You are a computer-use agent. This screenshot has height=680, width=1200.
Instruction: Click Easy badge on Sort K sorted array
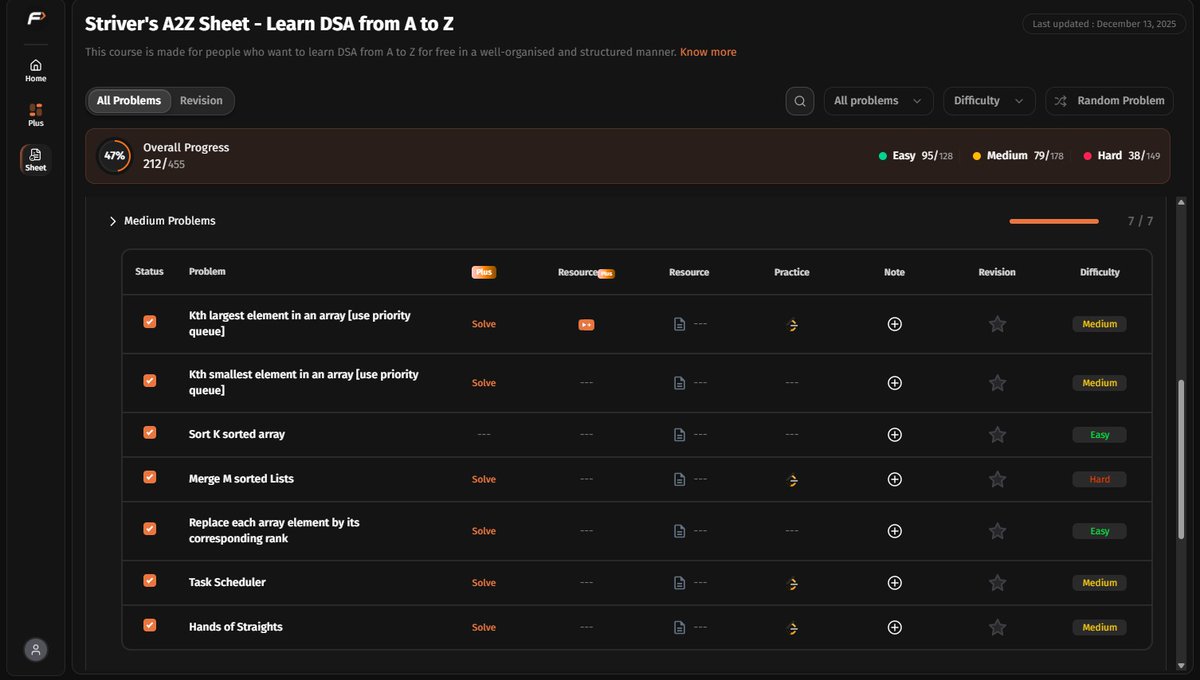[x=1100, y=435]
